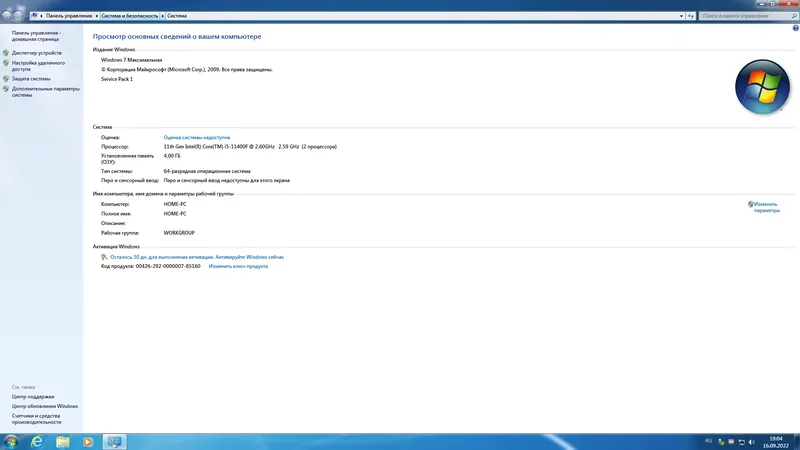Click product code 00426-292-0000007-85160

point(168,266)
